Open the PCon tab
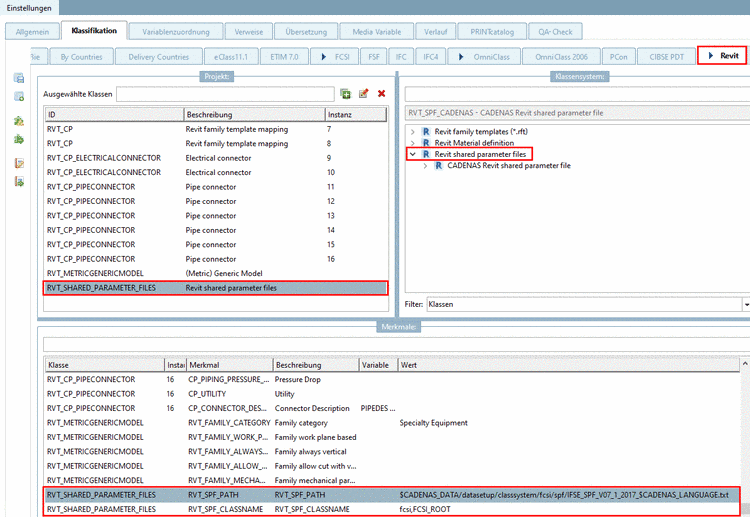This screenshot has height=517, width=750. point(618,57)
